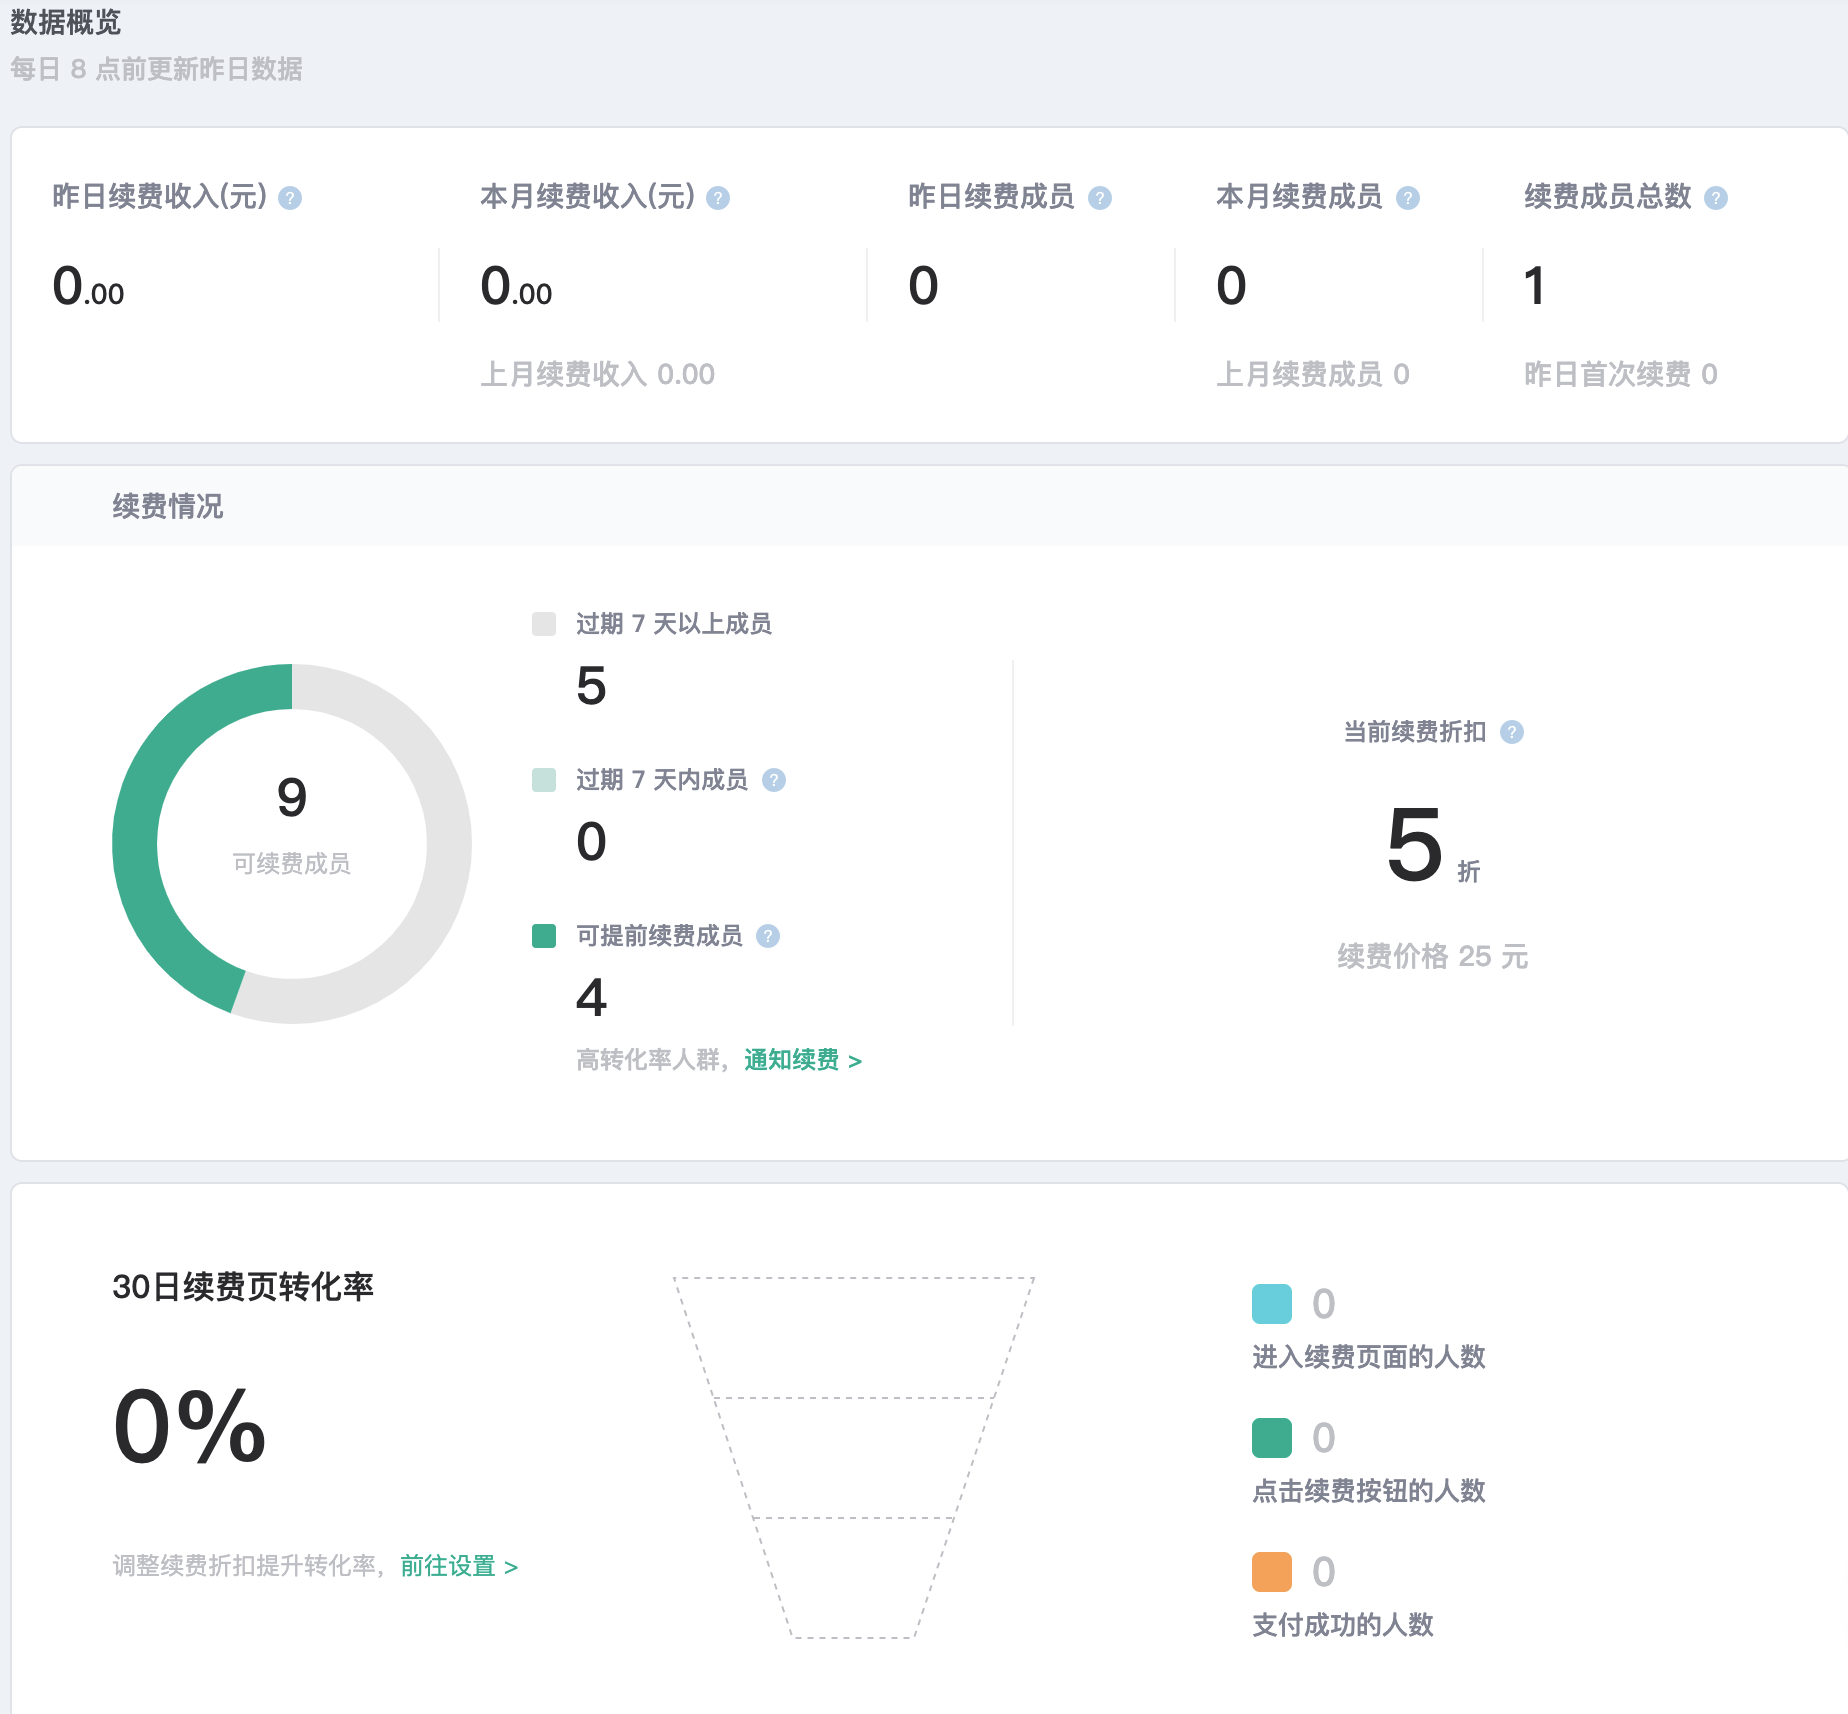Click blue swatch for 进入续费页面的人数
1848x1714 pixels.
pyautogui.click(x=1272, y=1304)
